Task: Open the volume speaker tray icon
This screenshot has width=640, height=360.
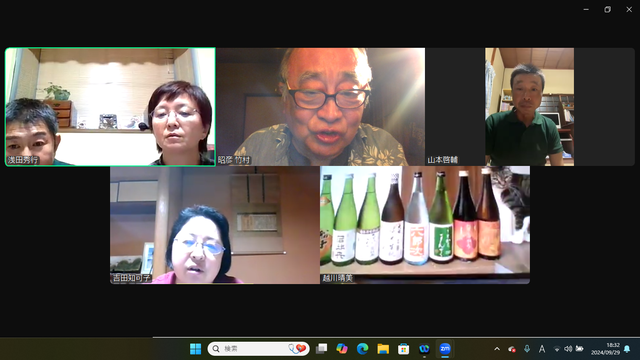Action: (x=568, y=349)
